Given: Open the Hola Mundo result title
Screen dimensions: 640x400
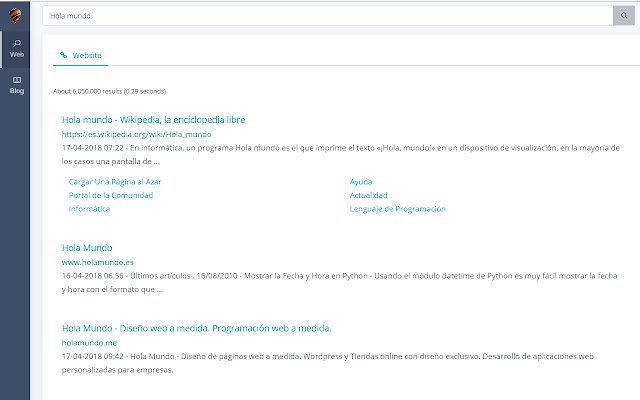Looking at the screenshot, I should [87, 248].
